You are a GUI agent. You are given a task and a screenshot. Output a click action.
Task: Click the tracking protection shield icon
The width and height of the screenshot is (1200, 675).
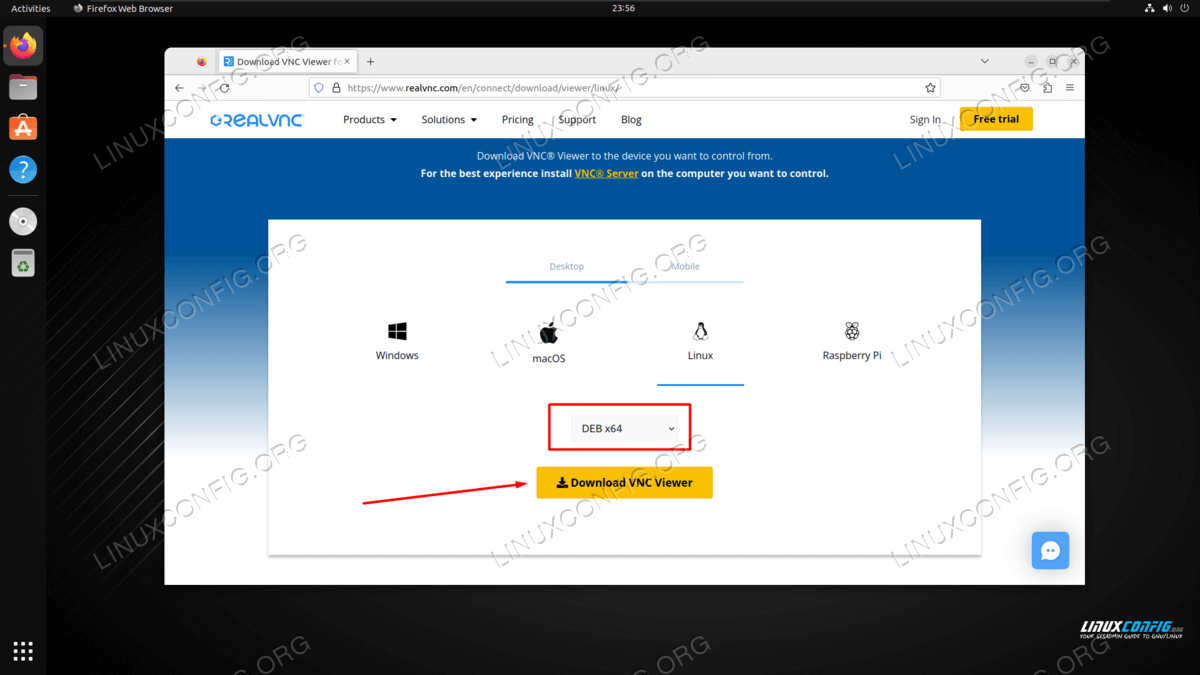point(319,88)
